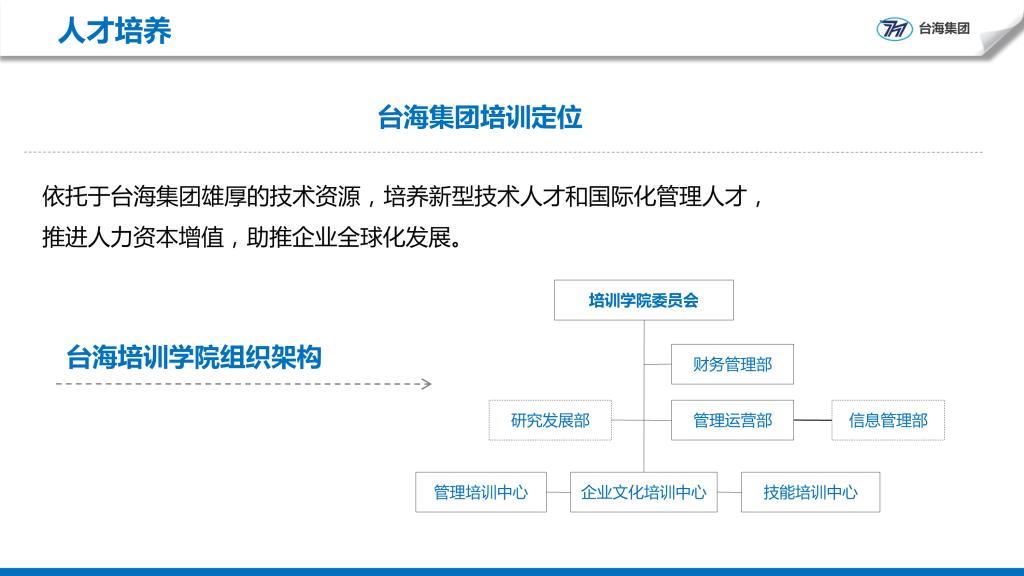Click the 管理培训中心 box
The image size is (1024, 576).
(480, 492)
